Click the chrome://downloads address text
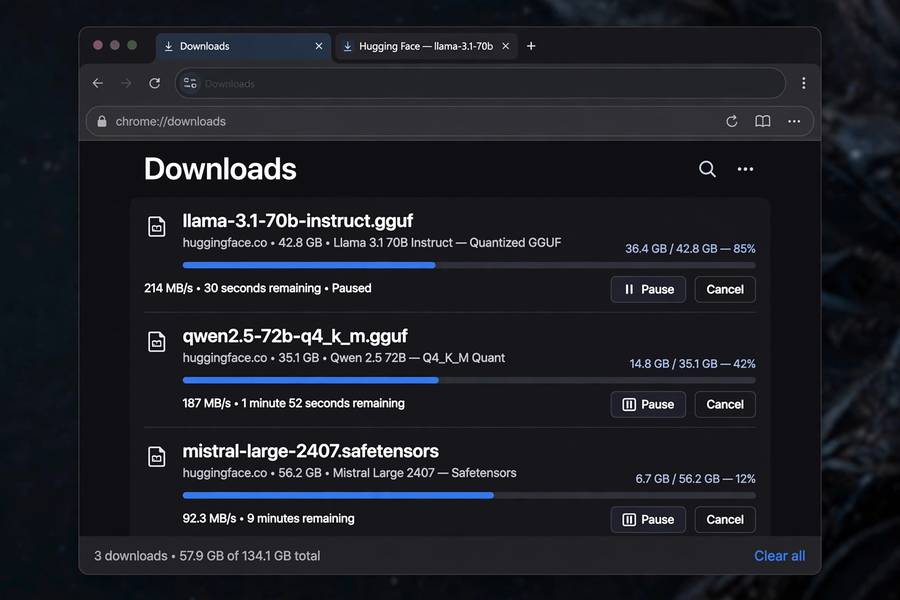Viewport: 900px width, 600px height. coord(170,121)
